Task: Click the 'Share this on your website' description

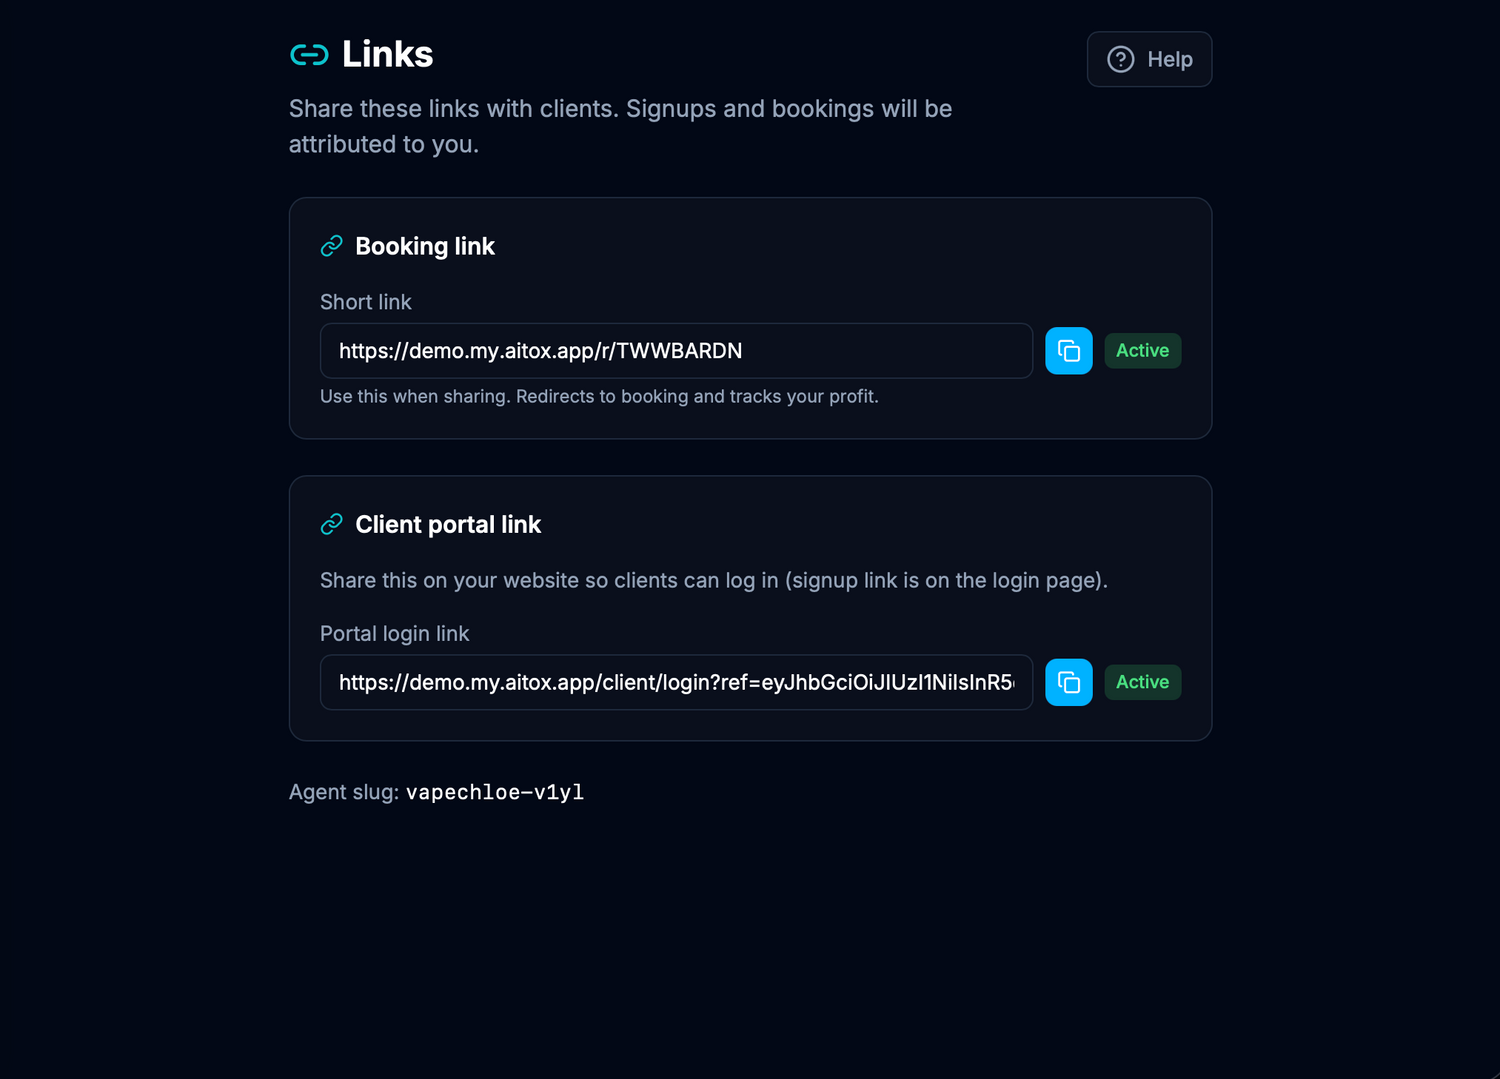Action: [714, 581]
